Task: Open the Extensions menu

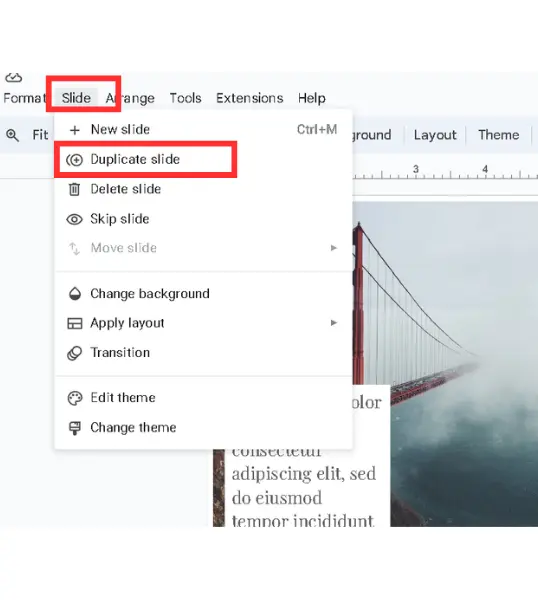Action: click(249, 98)
